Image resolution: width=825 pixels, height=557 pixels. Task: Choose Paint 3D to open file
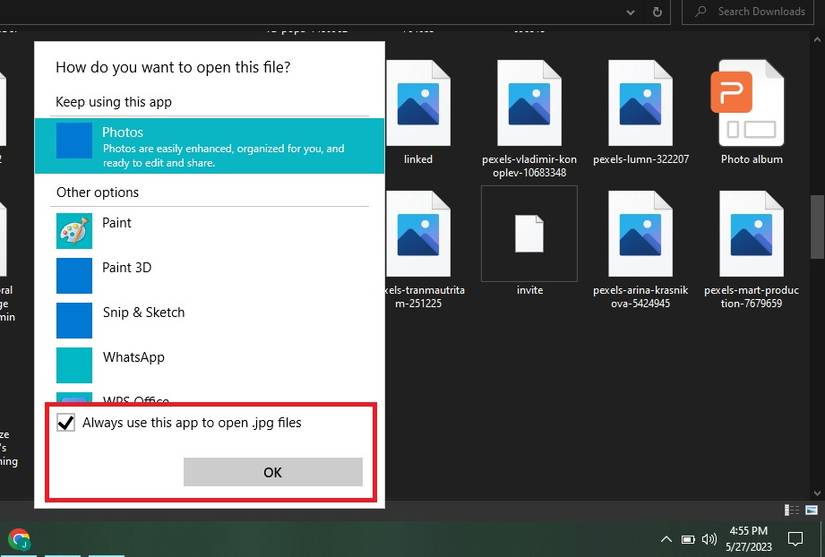pos(209,275)
